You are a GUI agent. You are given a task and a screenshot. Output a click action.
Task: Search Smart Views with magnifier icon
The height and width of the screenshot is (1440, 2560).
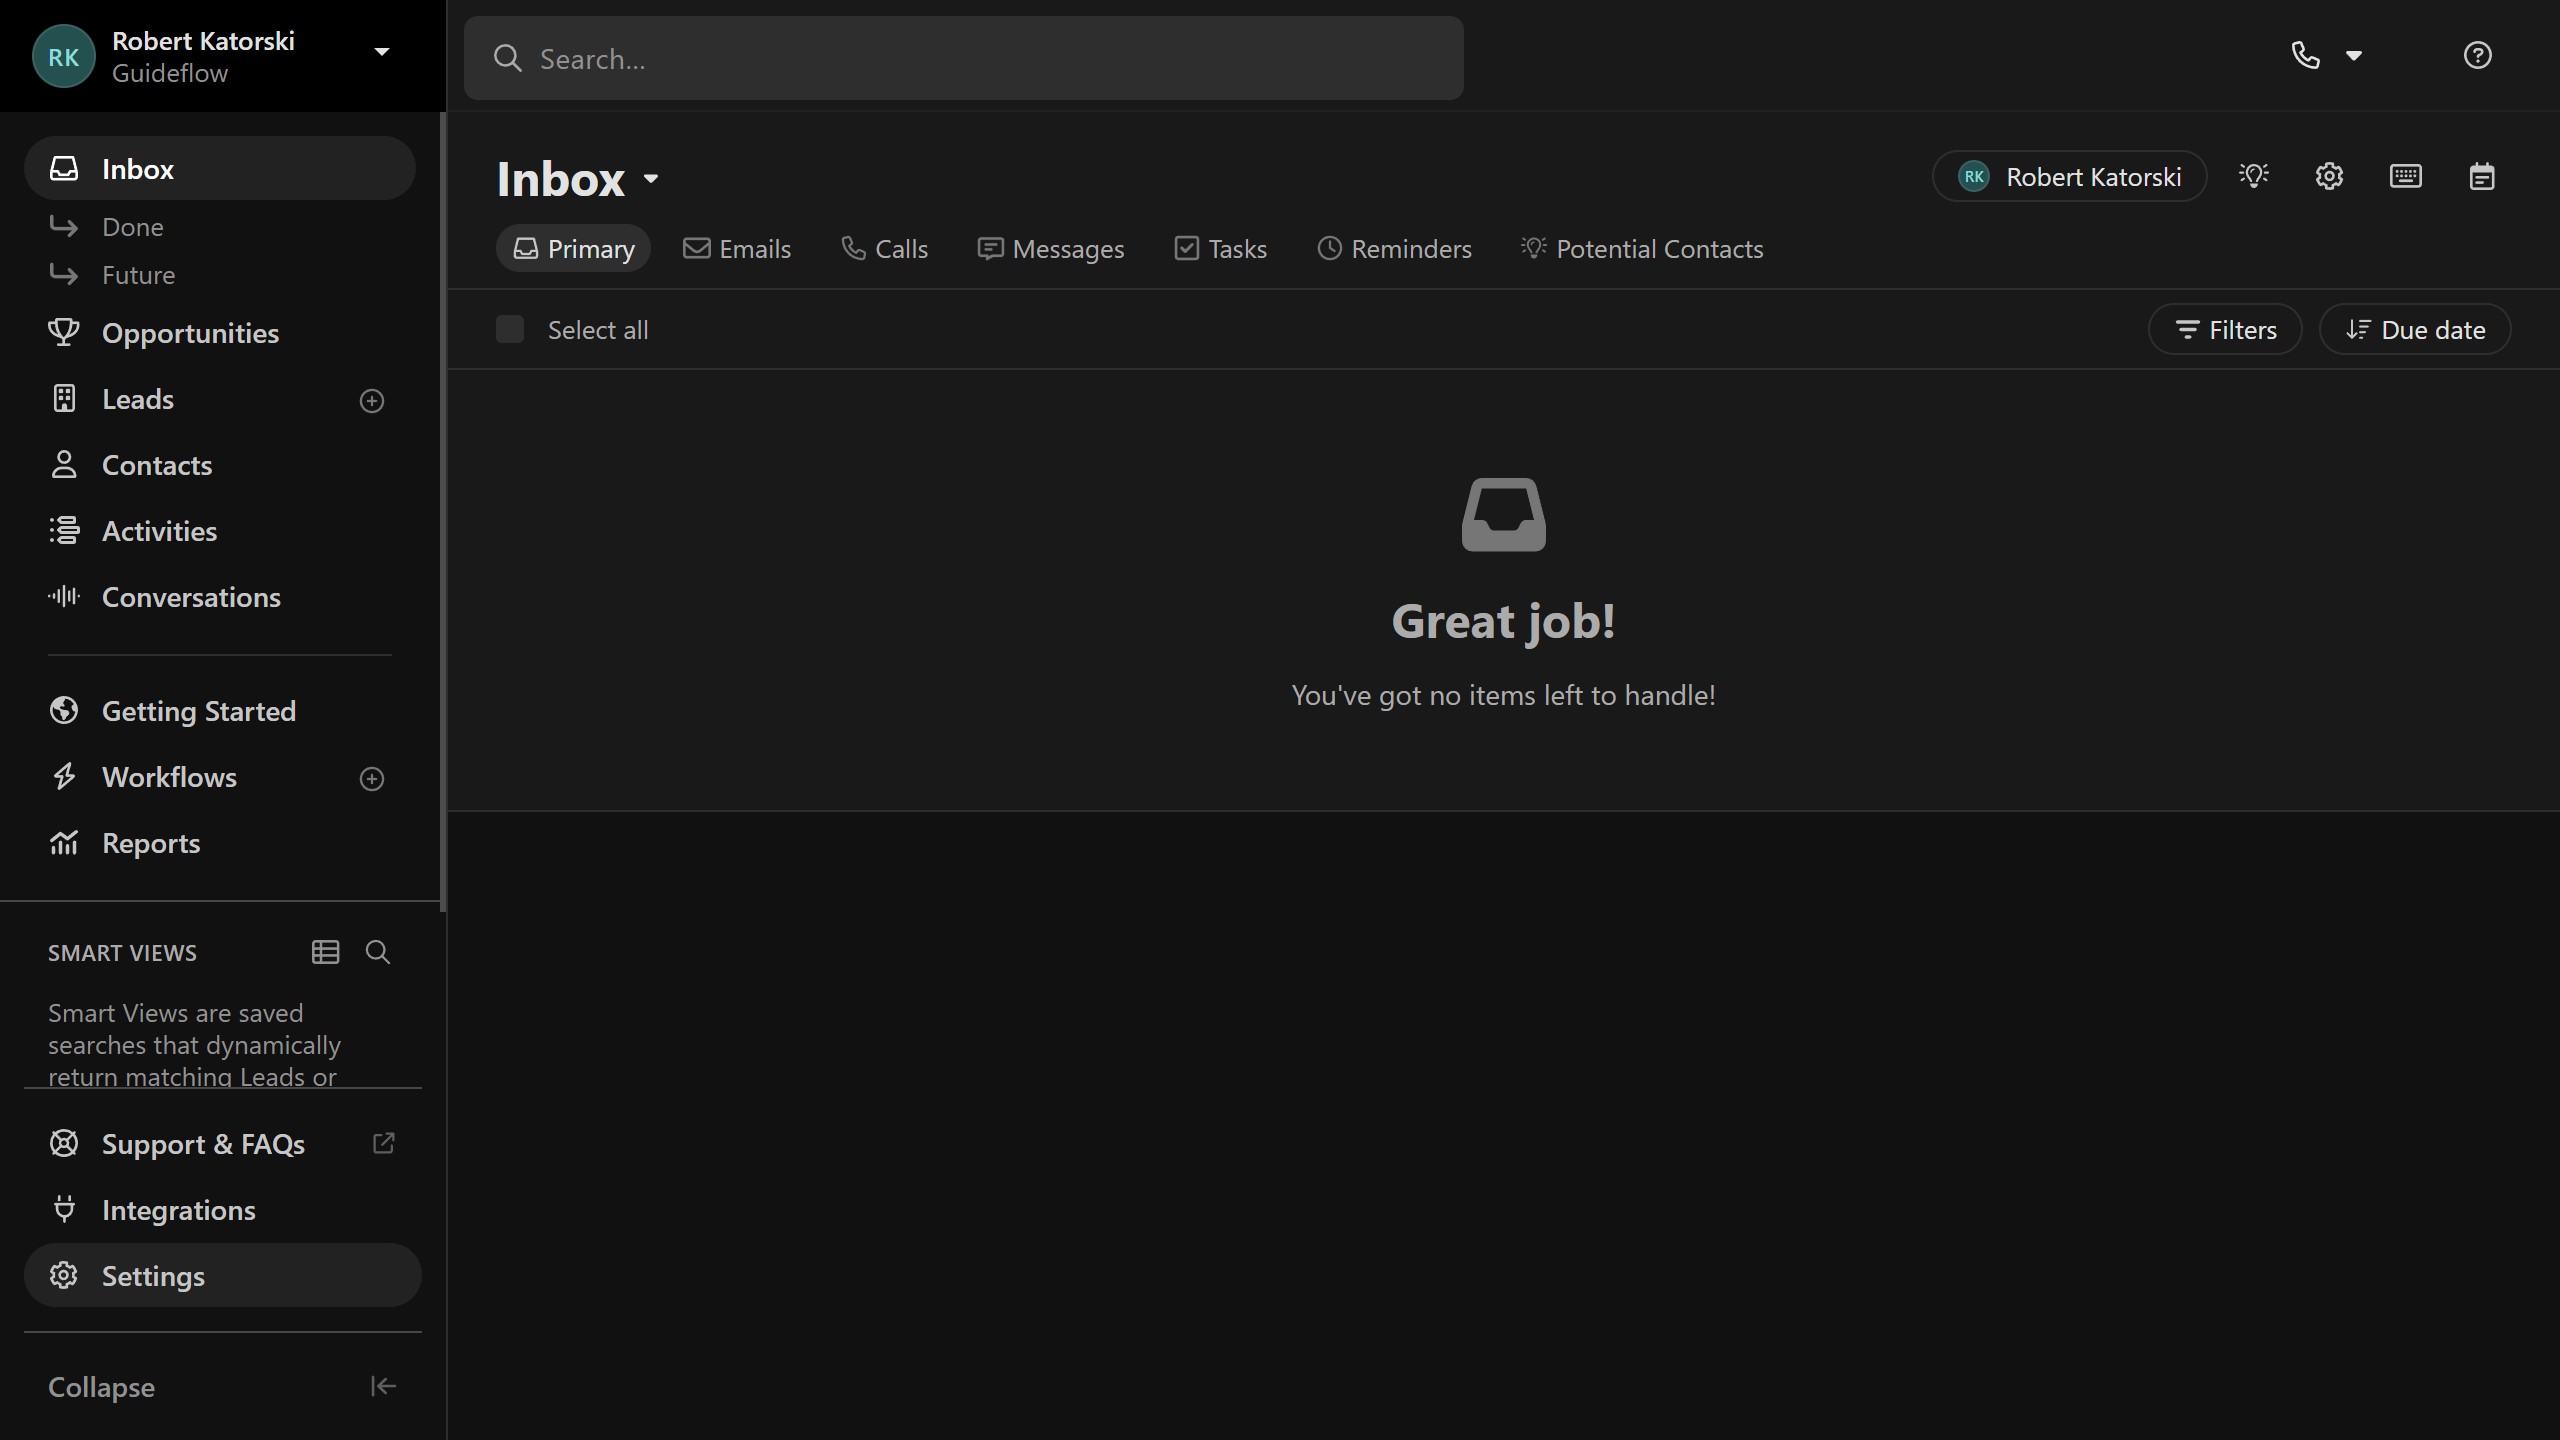(378, 952)
